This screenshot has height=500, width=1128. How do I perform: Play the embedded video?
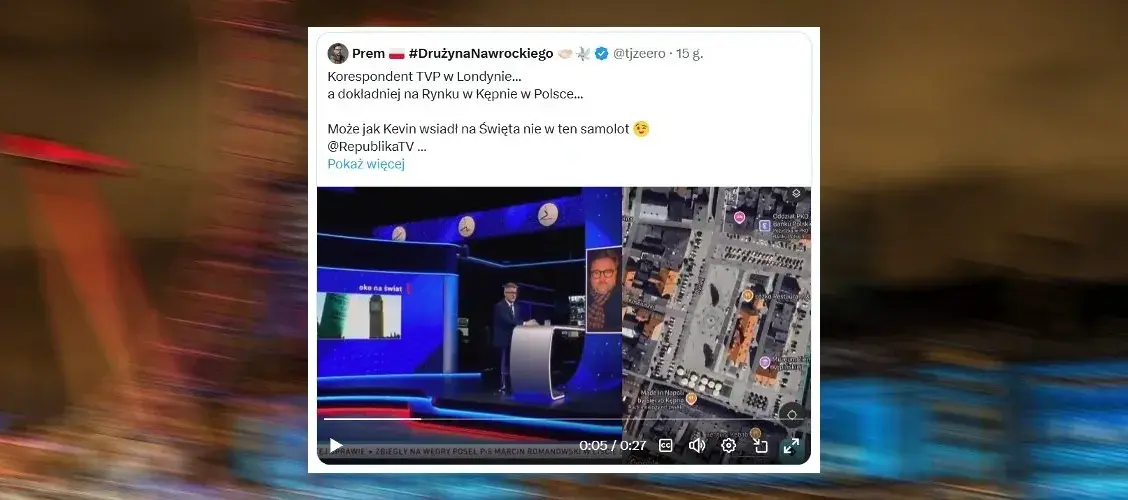pos(335,445)
